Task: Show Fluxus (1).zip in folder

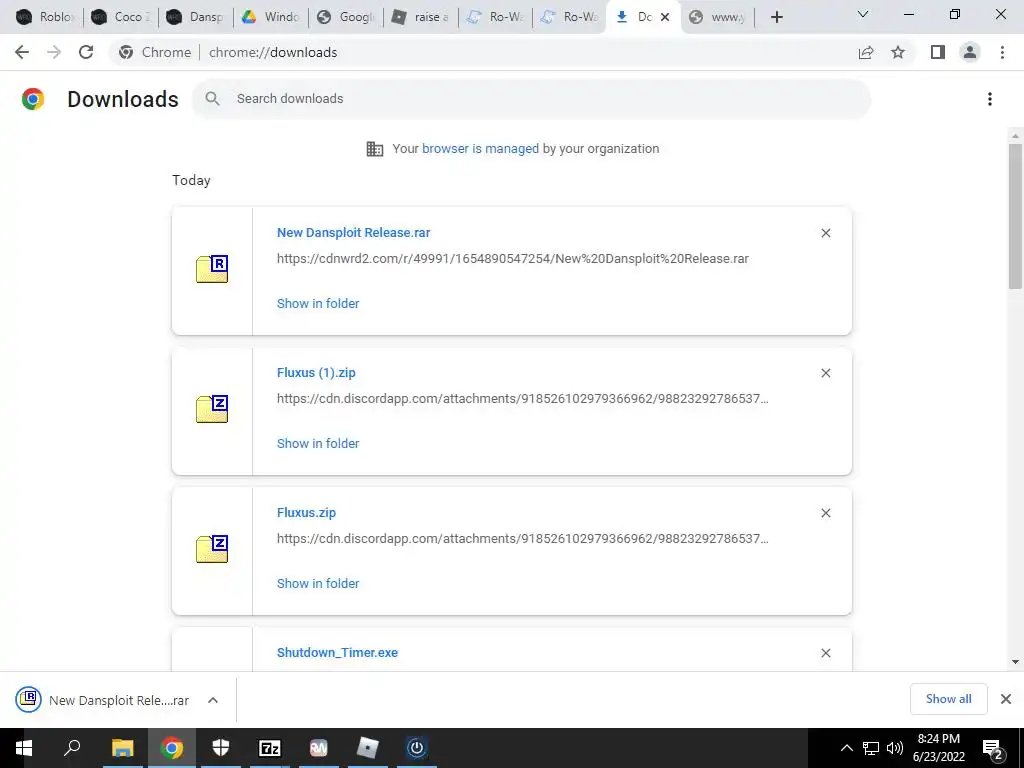Action: [318, 443]
